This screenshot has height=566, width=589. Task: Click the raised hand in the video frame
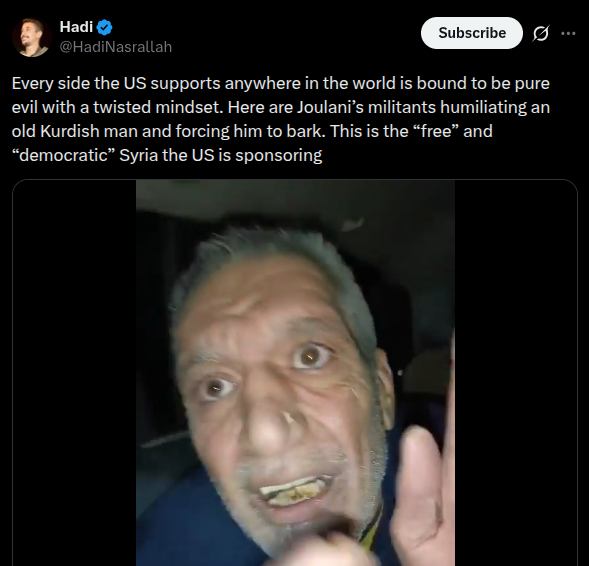pyautogui.click(x=423, y=488)
